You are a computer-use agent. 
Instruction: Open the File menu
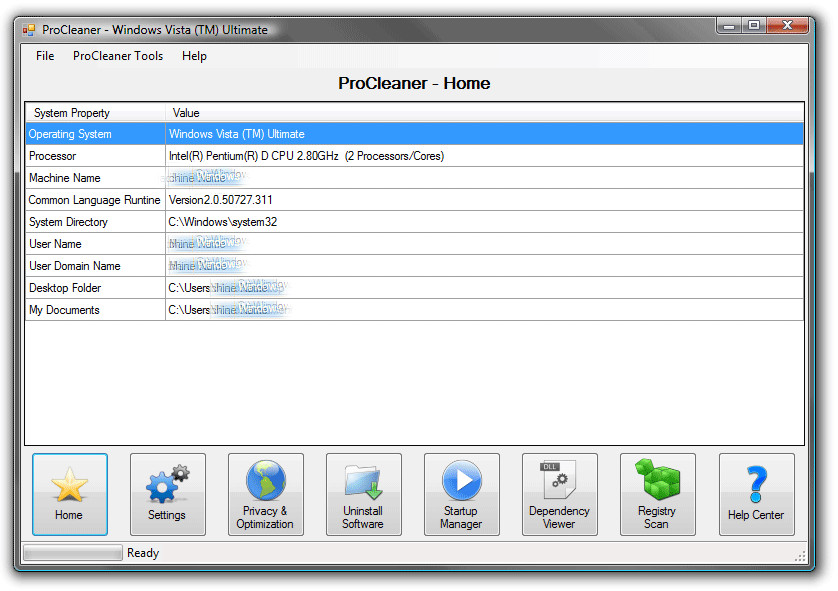click(x=45, y=56)
